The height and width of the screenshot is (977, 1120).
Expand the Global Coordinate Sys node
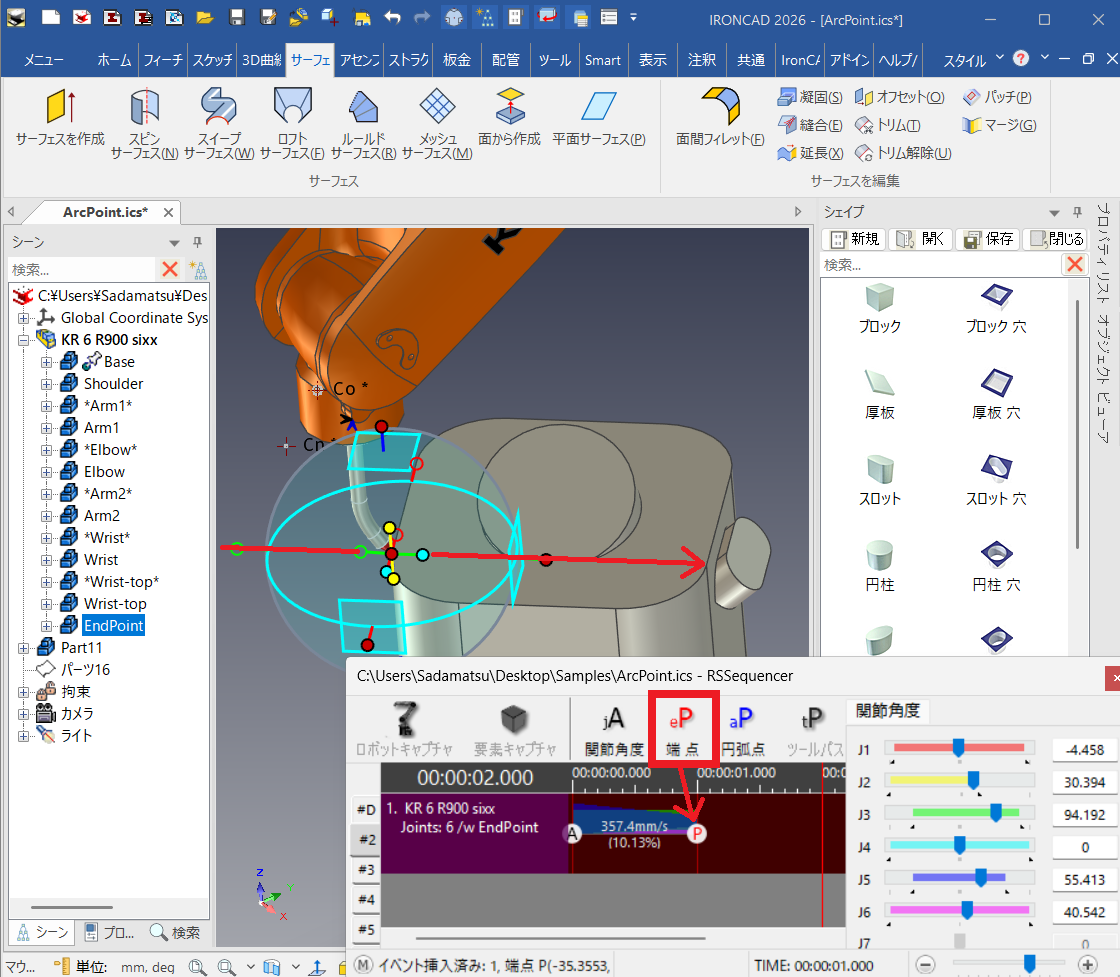24,318
